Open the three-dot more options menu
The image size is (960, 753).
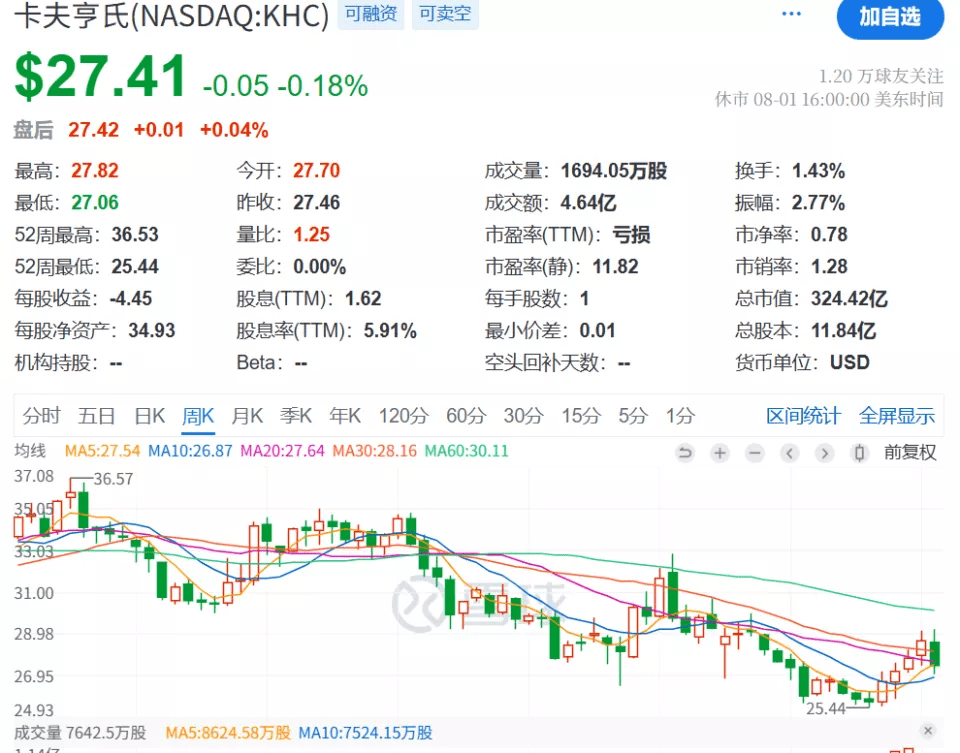tap(791, 15)
